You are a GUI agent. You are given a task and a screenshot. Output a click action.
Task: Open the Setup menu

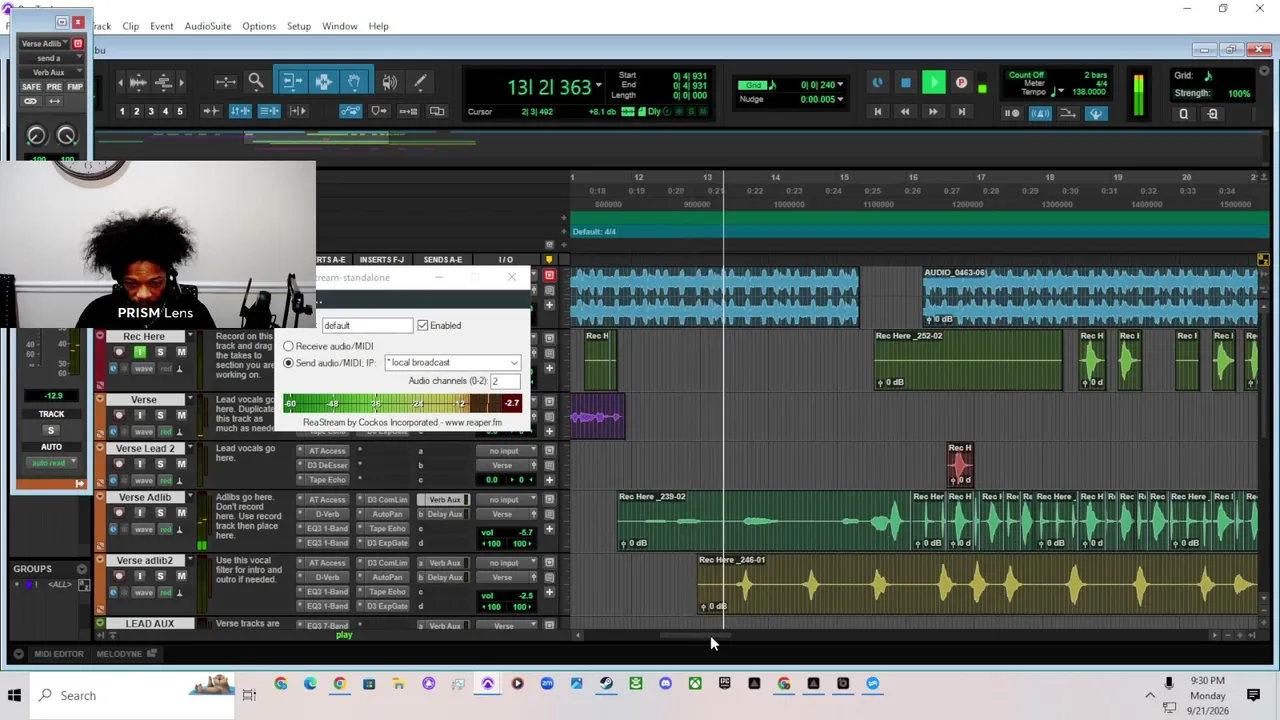(298, 26)
